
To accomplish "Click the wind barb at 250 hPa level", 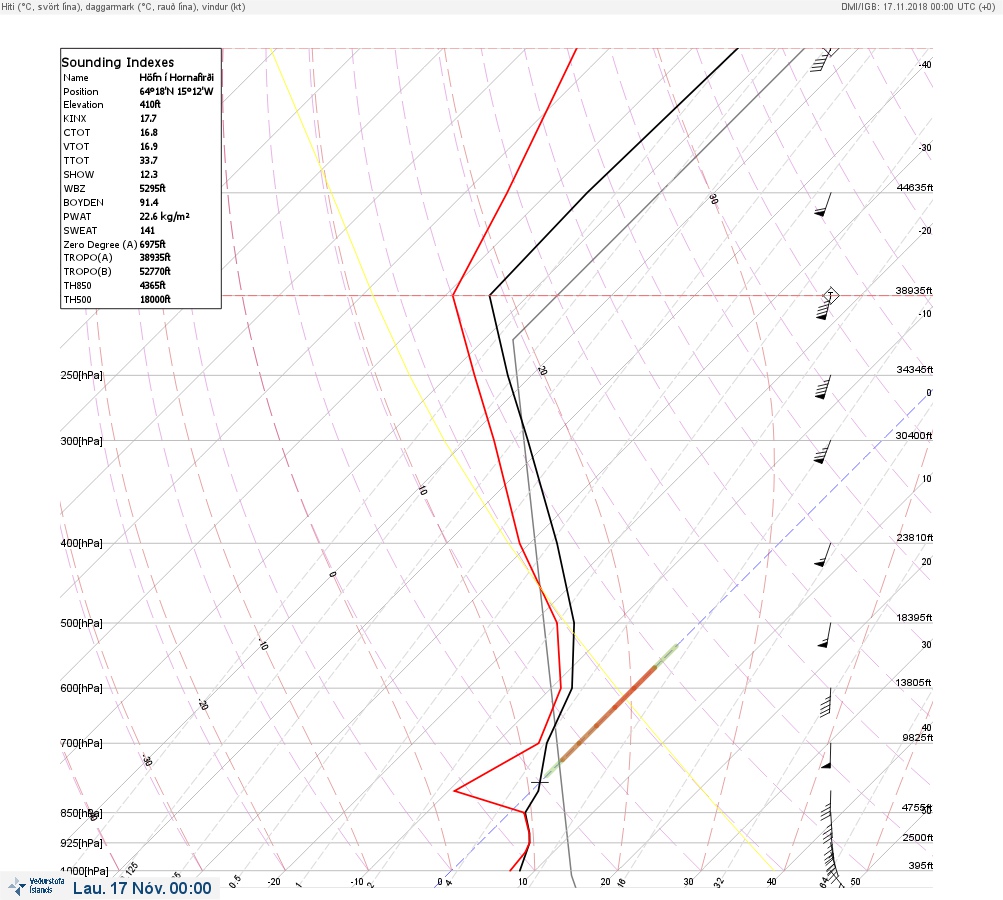I will pos(823,388).
